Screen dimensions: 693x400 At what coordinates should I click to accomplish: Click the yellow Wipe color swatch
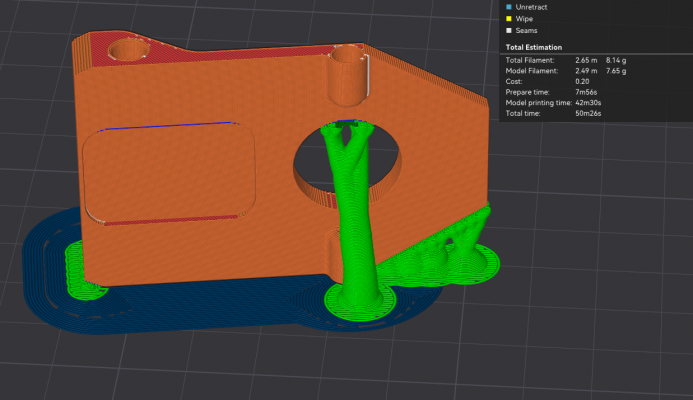point(510,19)
